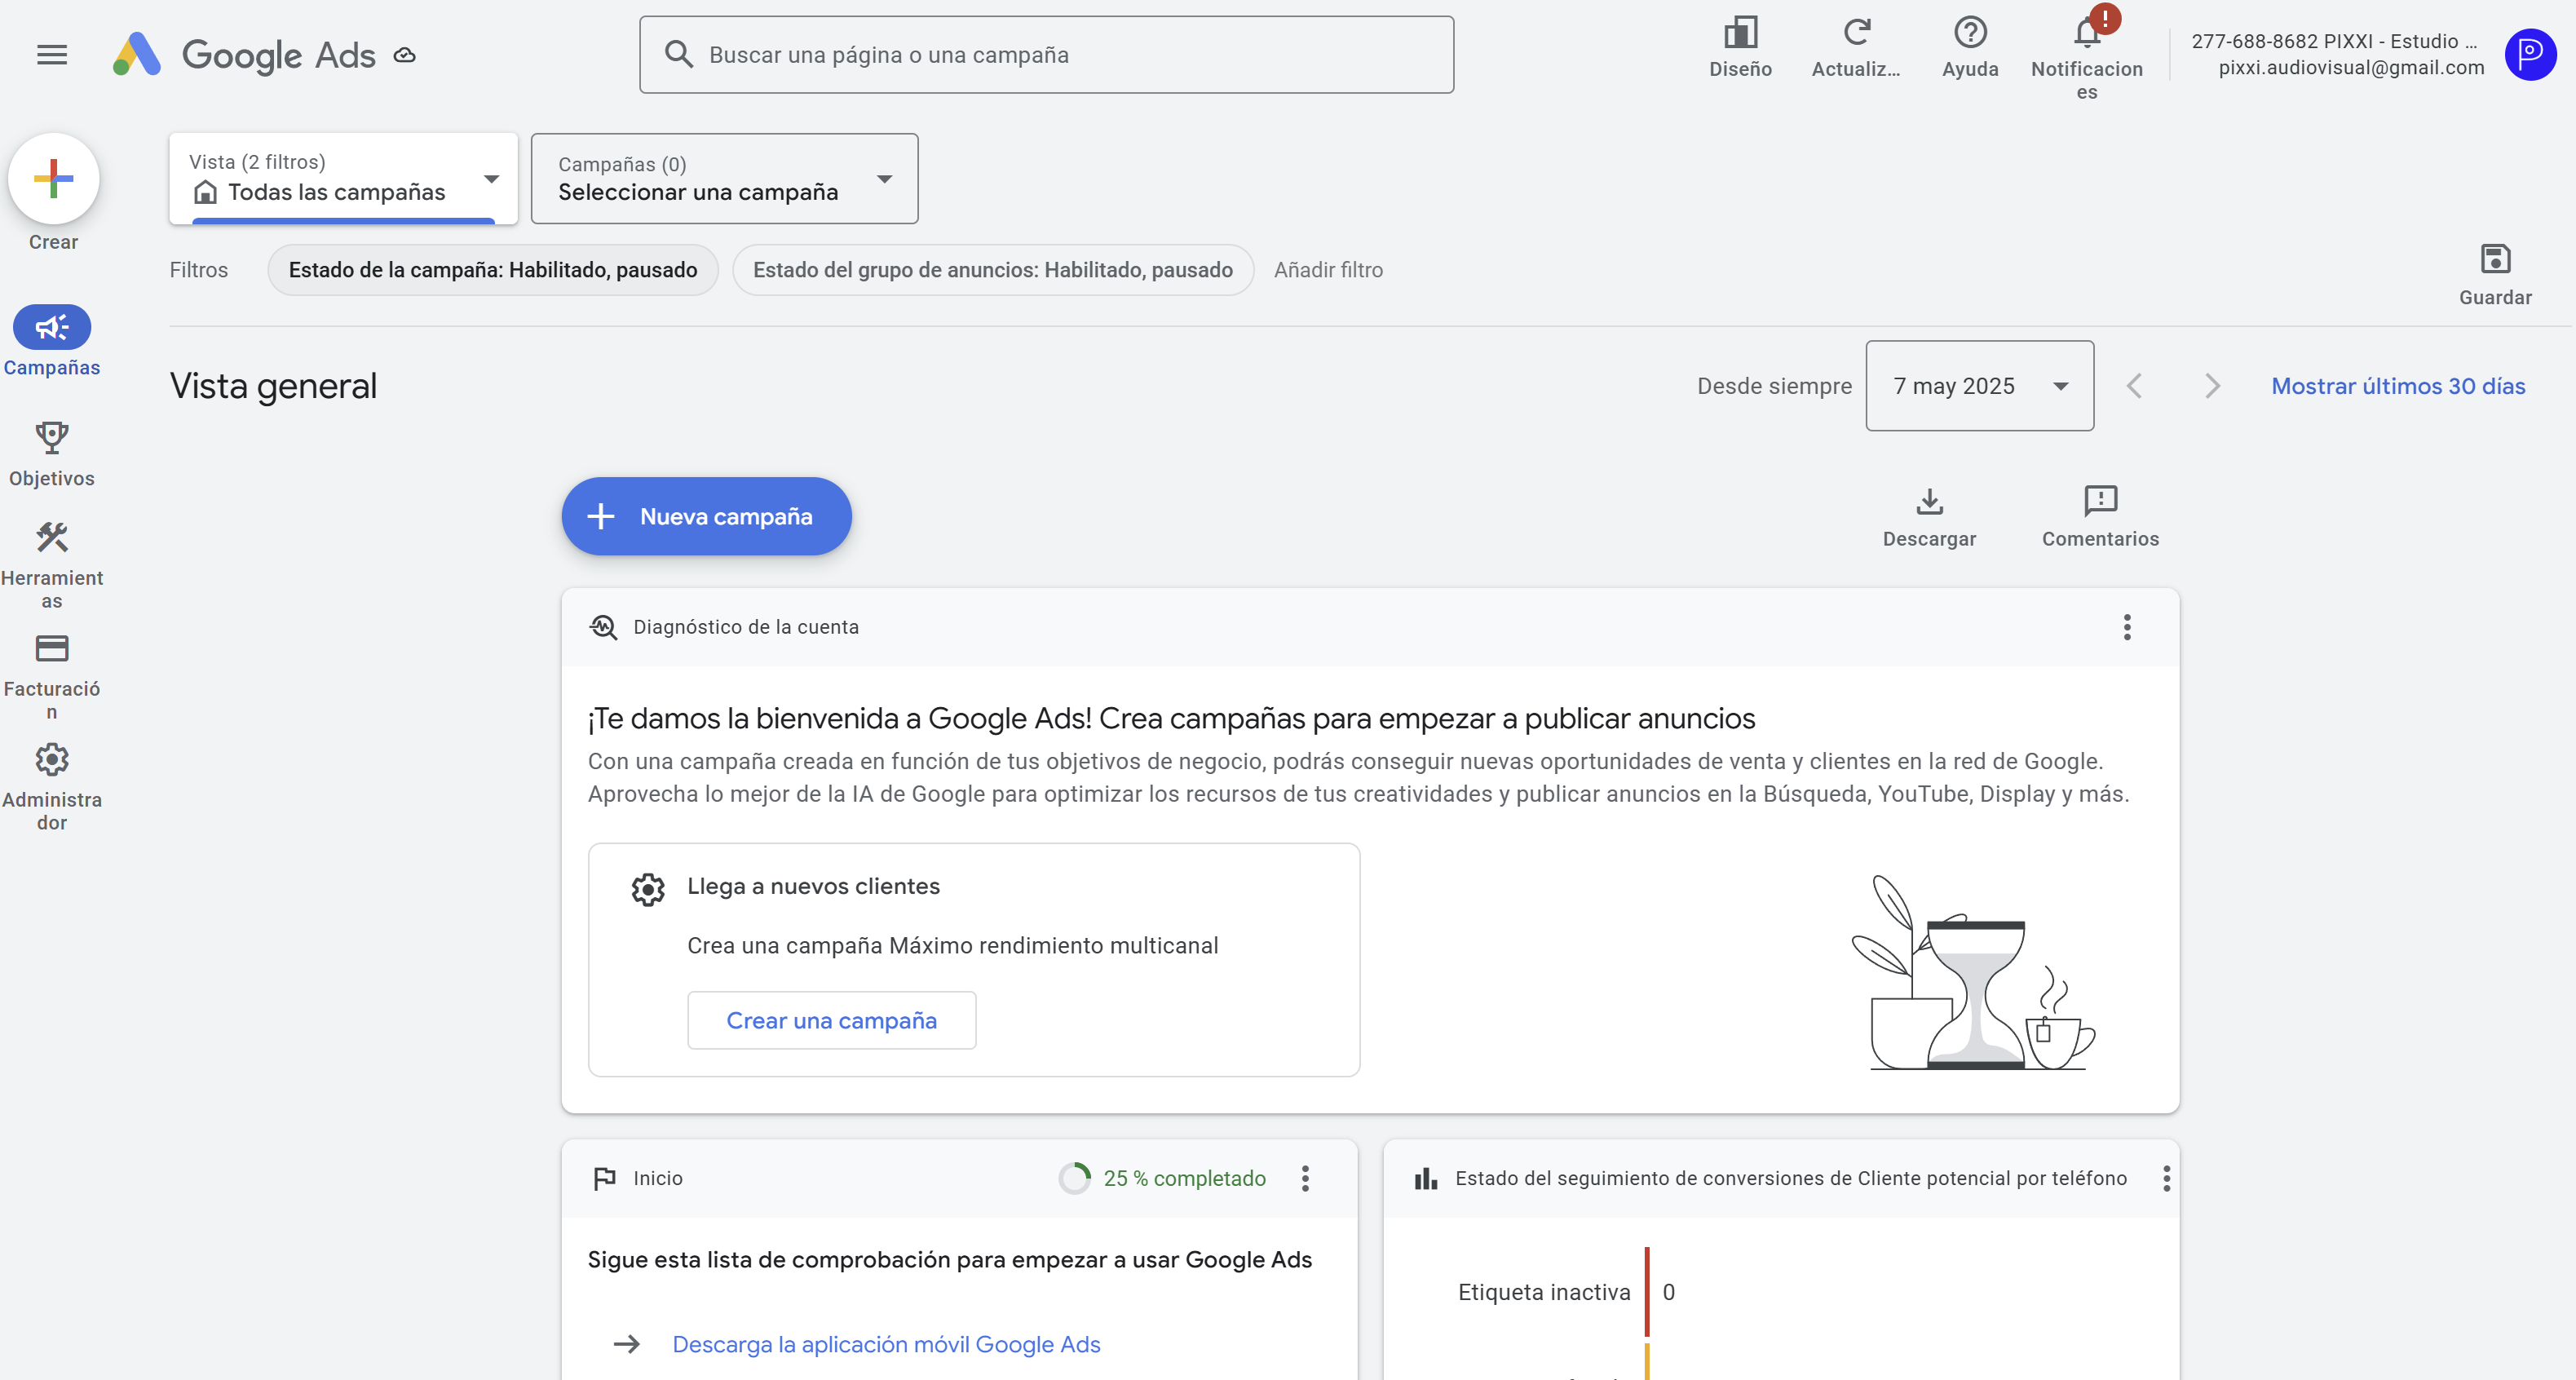This screenshot has height=1380, width=2576.
Task: Open Comentarios feedback
Action: (x=2100, y=518)
